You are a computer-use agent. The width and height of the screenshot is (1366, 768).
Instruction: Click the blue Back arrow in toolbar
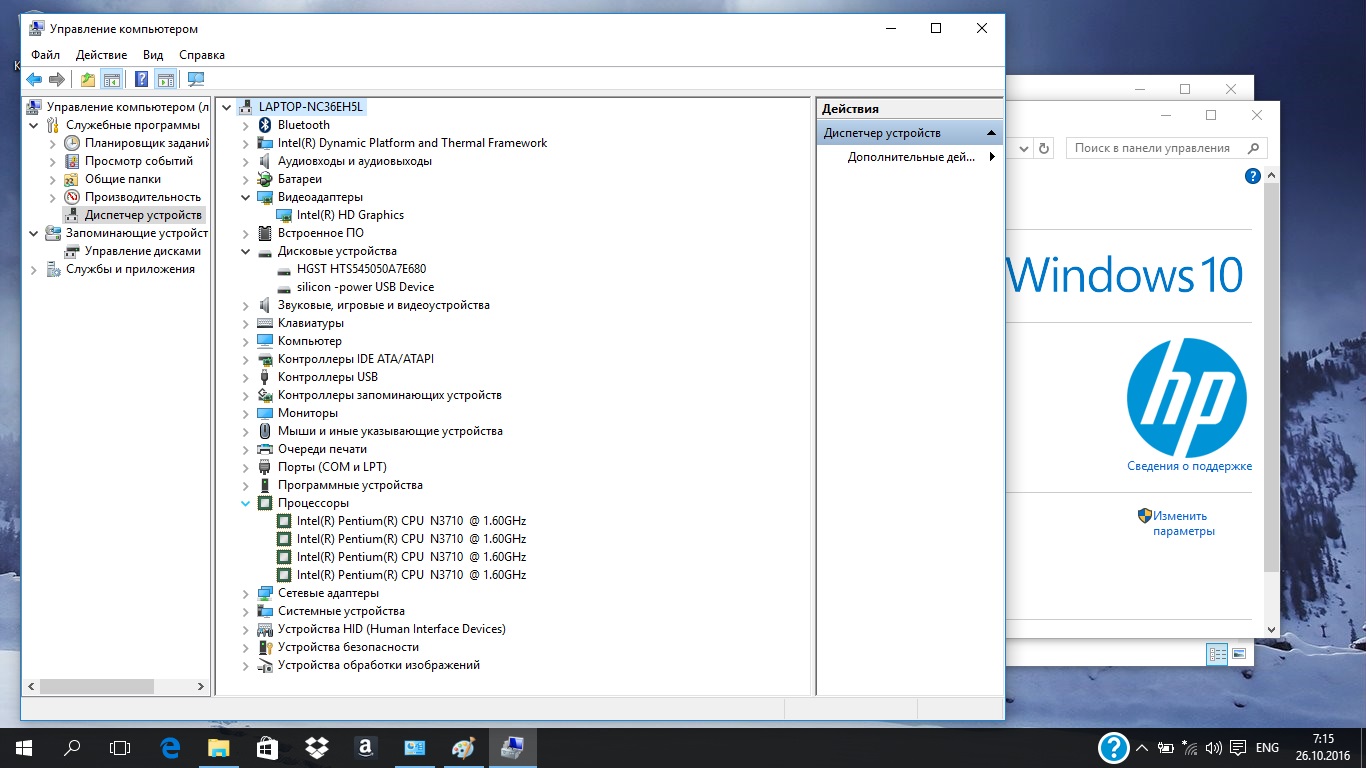click(x=34, y=79)
